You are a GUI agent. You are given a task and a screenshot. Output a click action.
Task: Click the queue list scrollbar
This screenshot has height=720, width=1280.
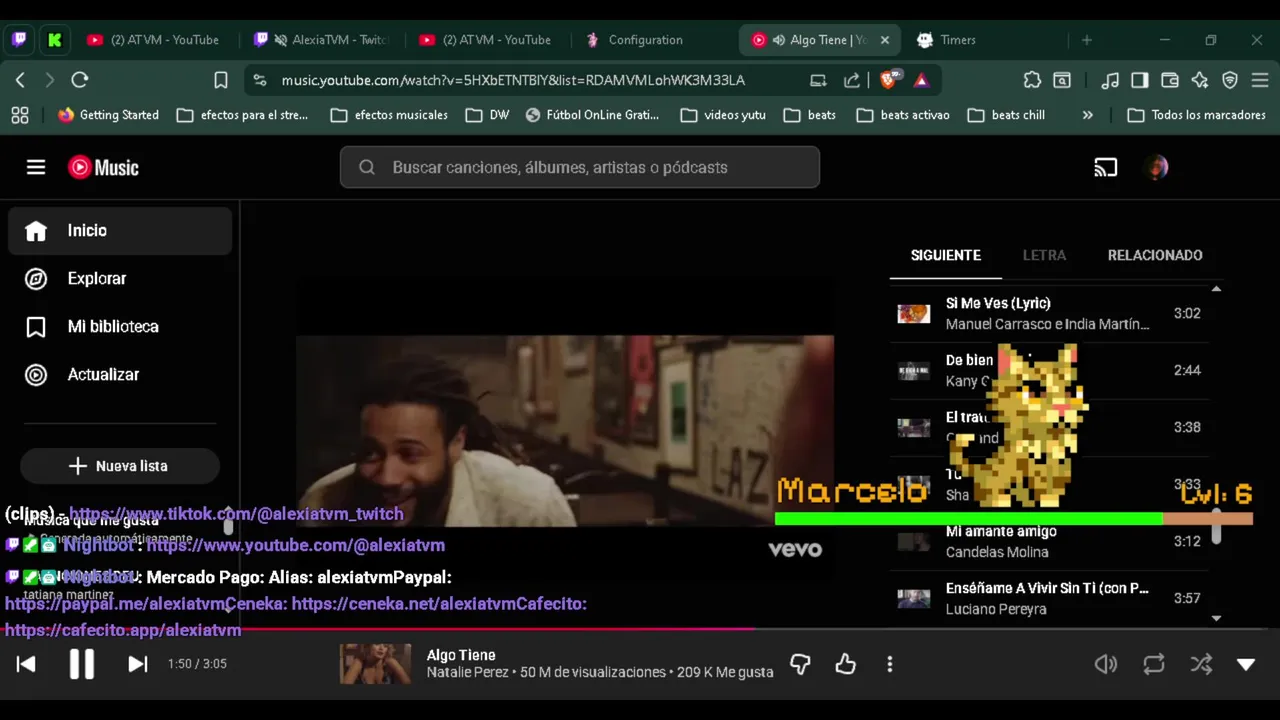[1217, 527]
